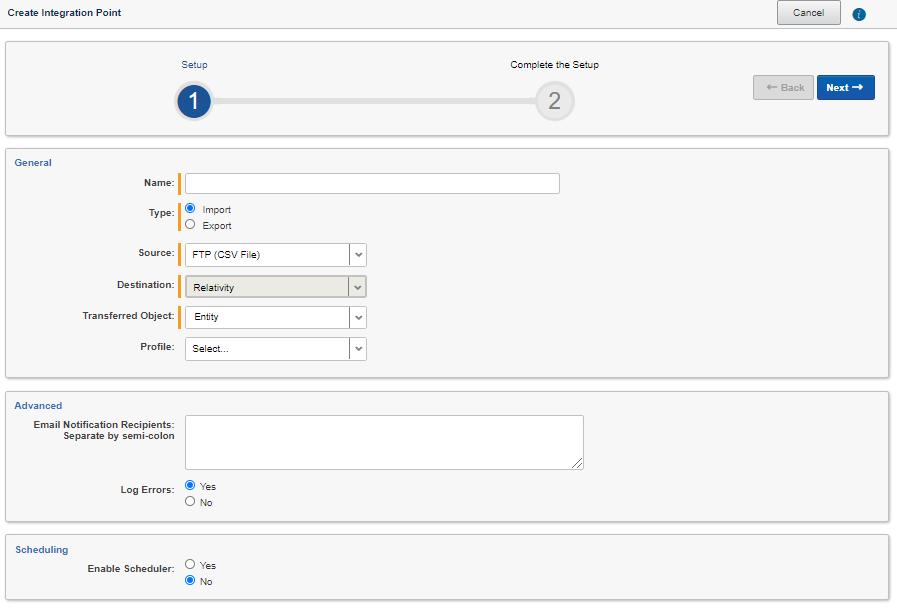Open the blue info help icon

(x=859, y=14)
